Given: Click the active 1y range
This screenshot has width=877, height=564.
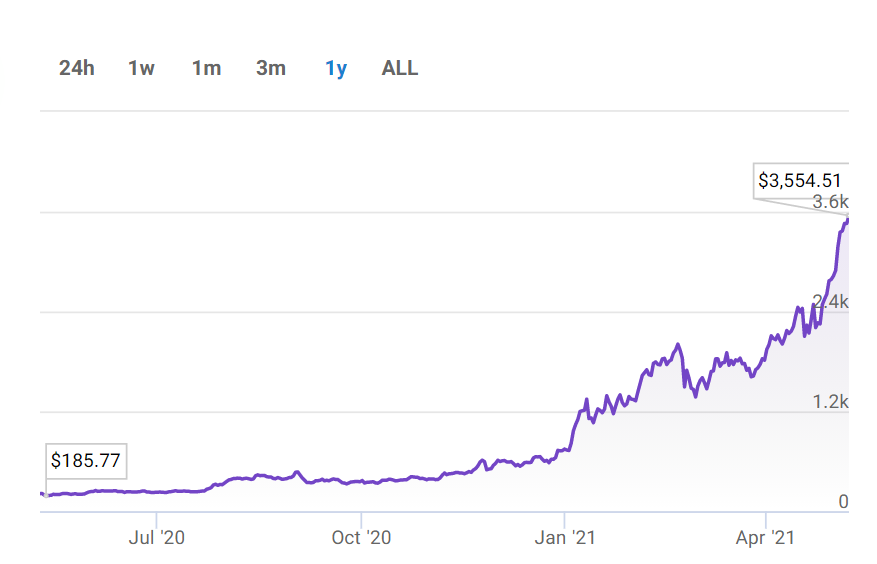Looking at the screenshot, I should tap(336, 69).
